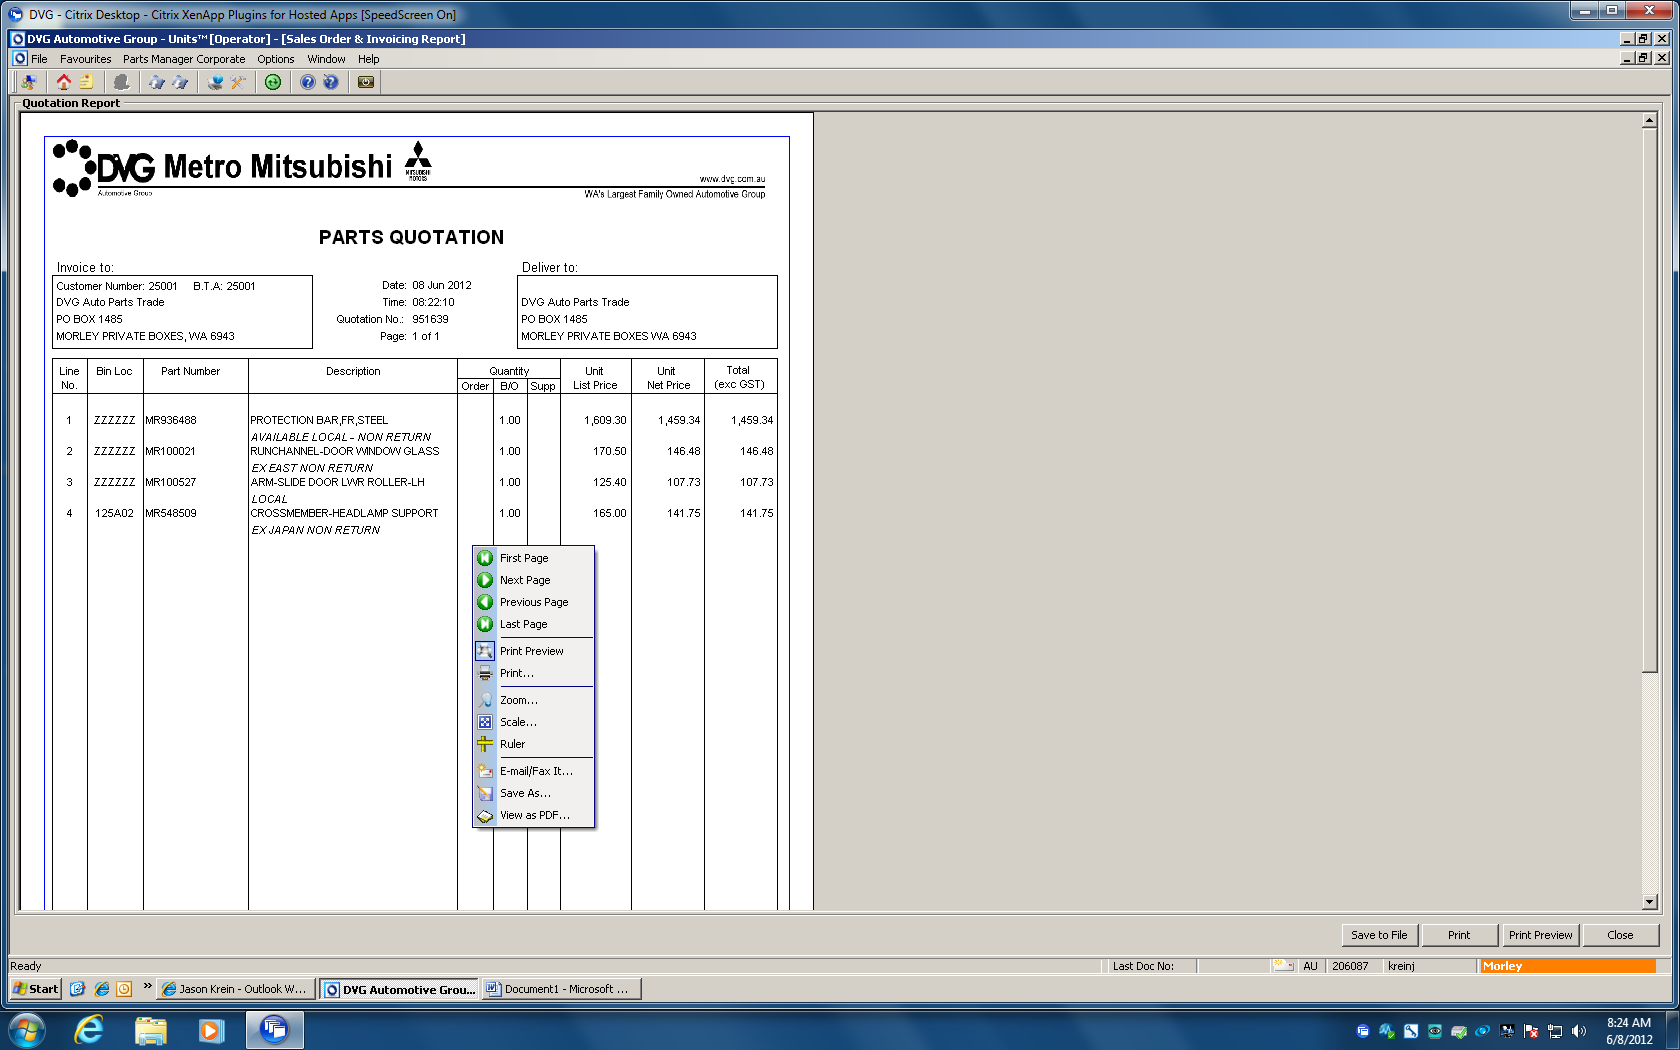Click the grey user silhouette toolbar icon
1680x1050 pixels.
pos(122,82)
